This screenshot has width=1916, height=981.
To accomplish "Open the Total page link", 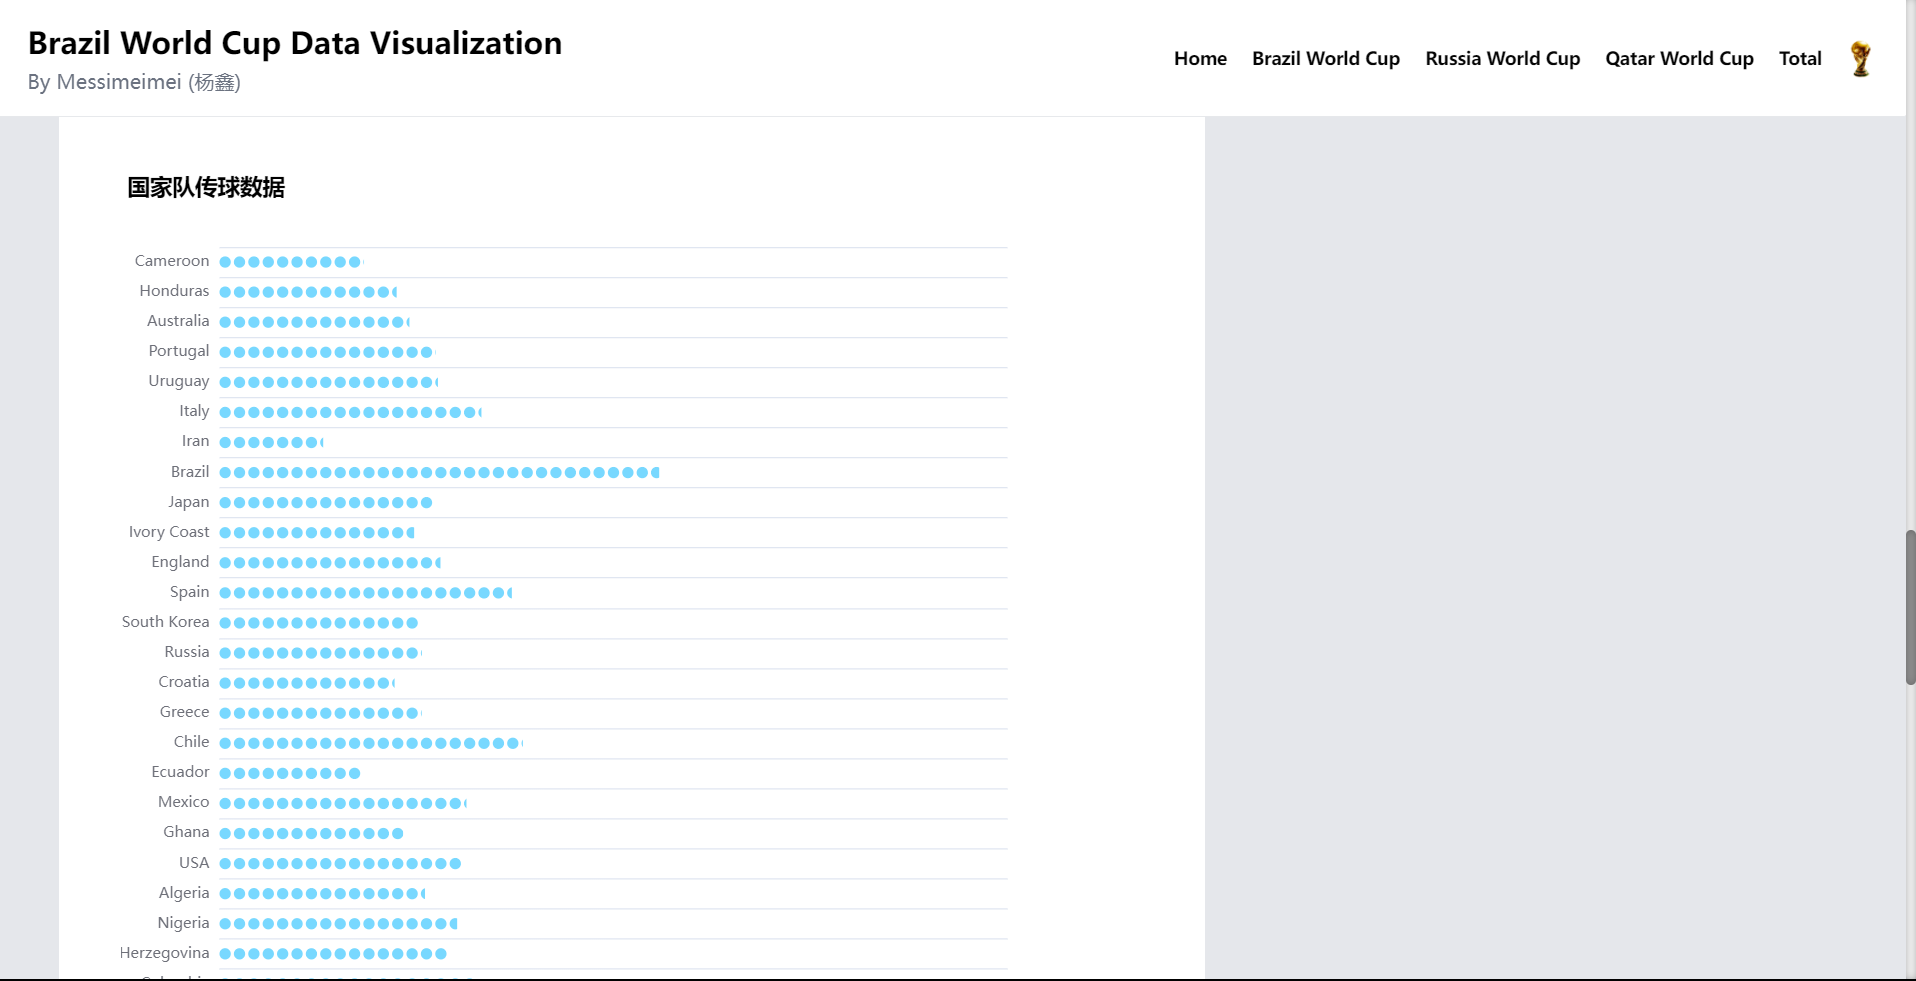I will click(x=1800, y=59).
